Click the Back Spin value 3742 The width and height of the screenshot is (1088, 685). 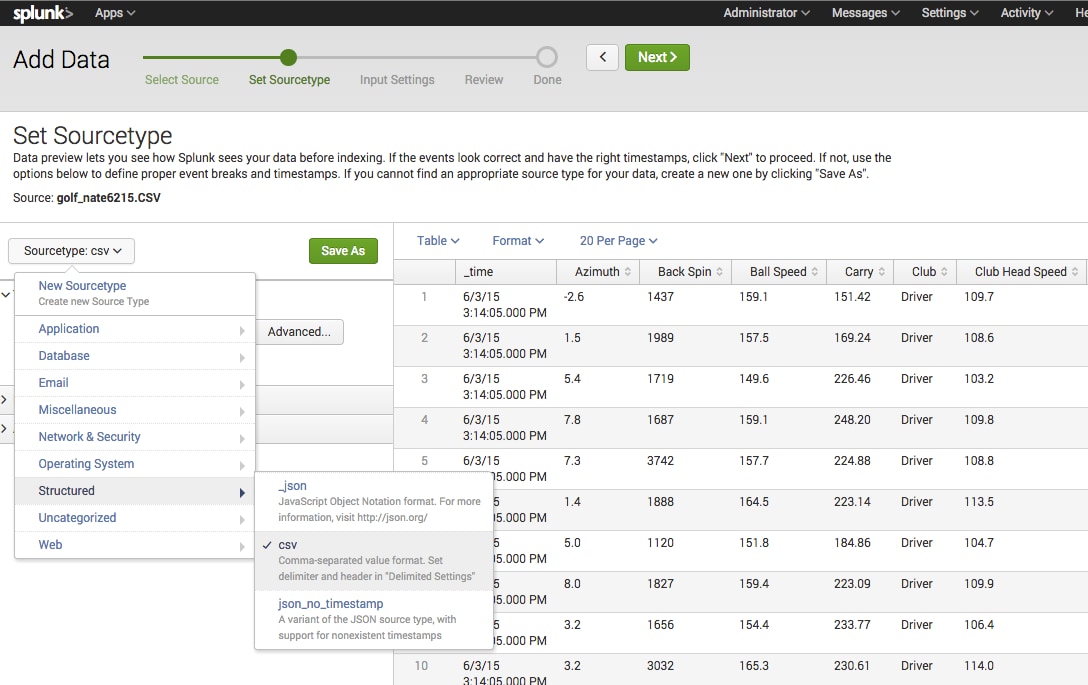click(x=661, y=461)
